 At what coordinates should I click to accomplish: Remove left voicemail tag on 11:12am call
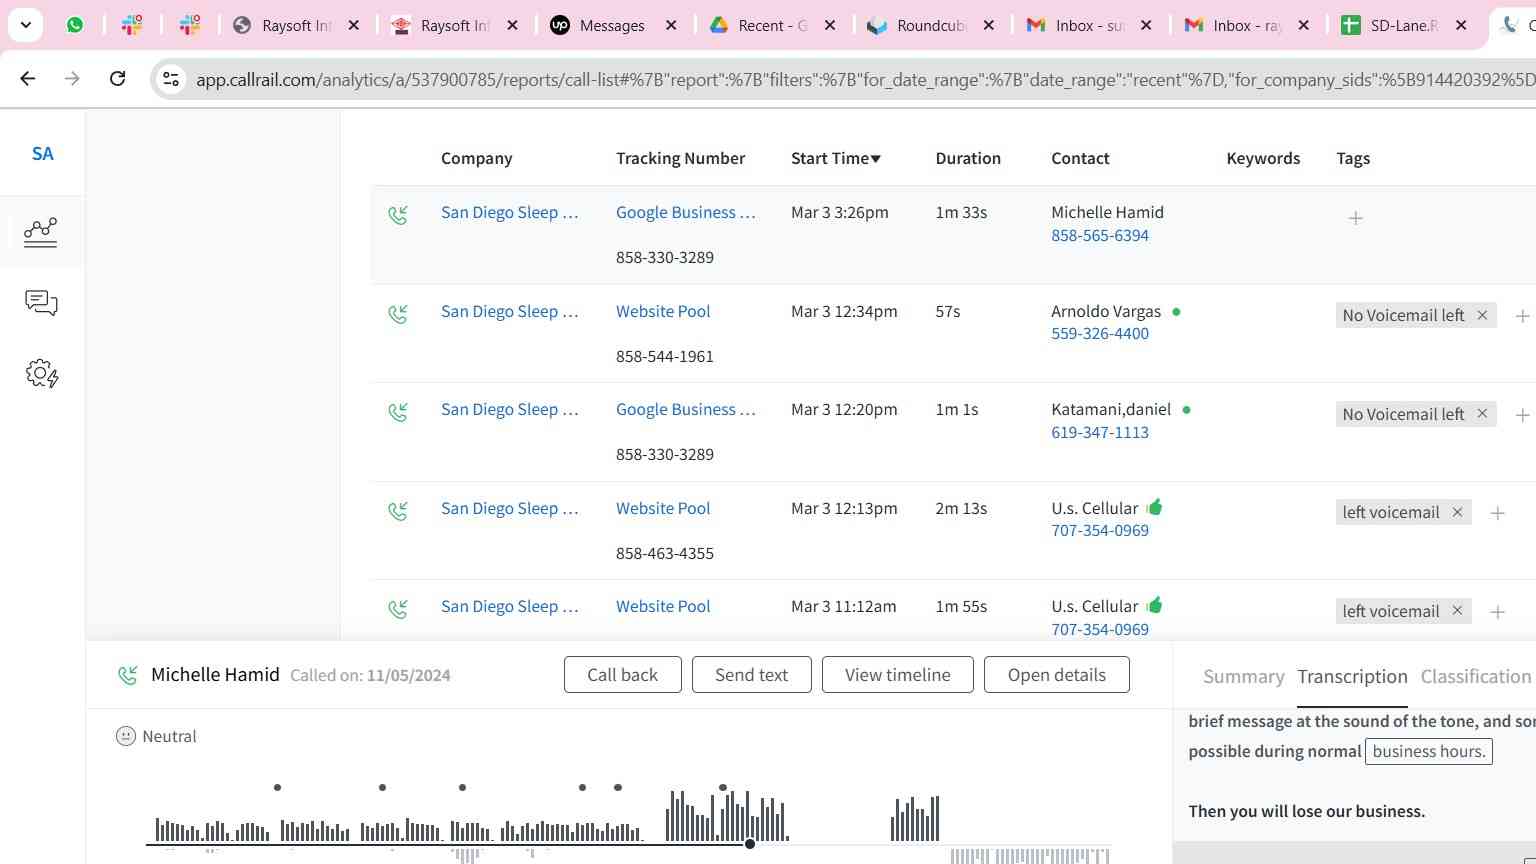point(1457,610)
